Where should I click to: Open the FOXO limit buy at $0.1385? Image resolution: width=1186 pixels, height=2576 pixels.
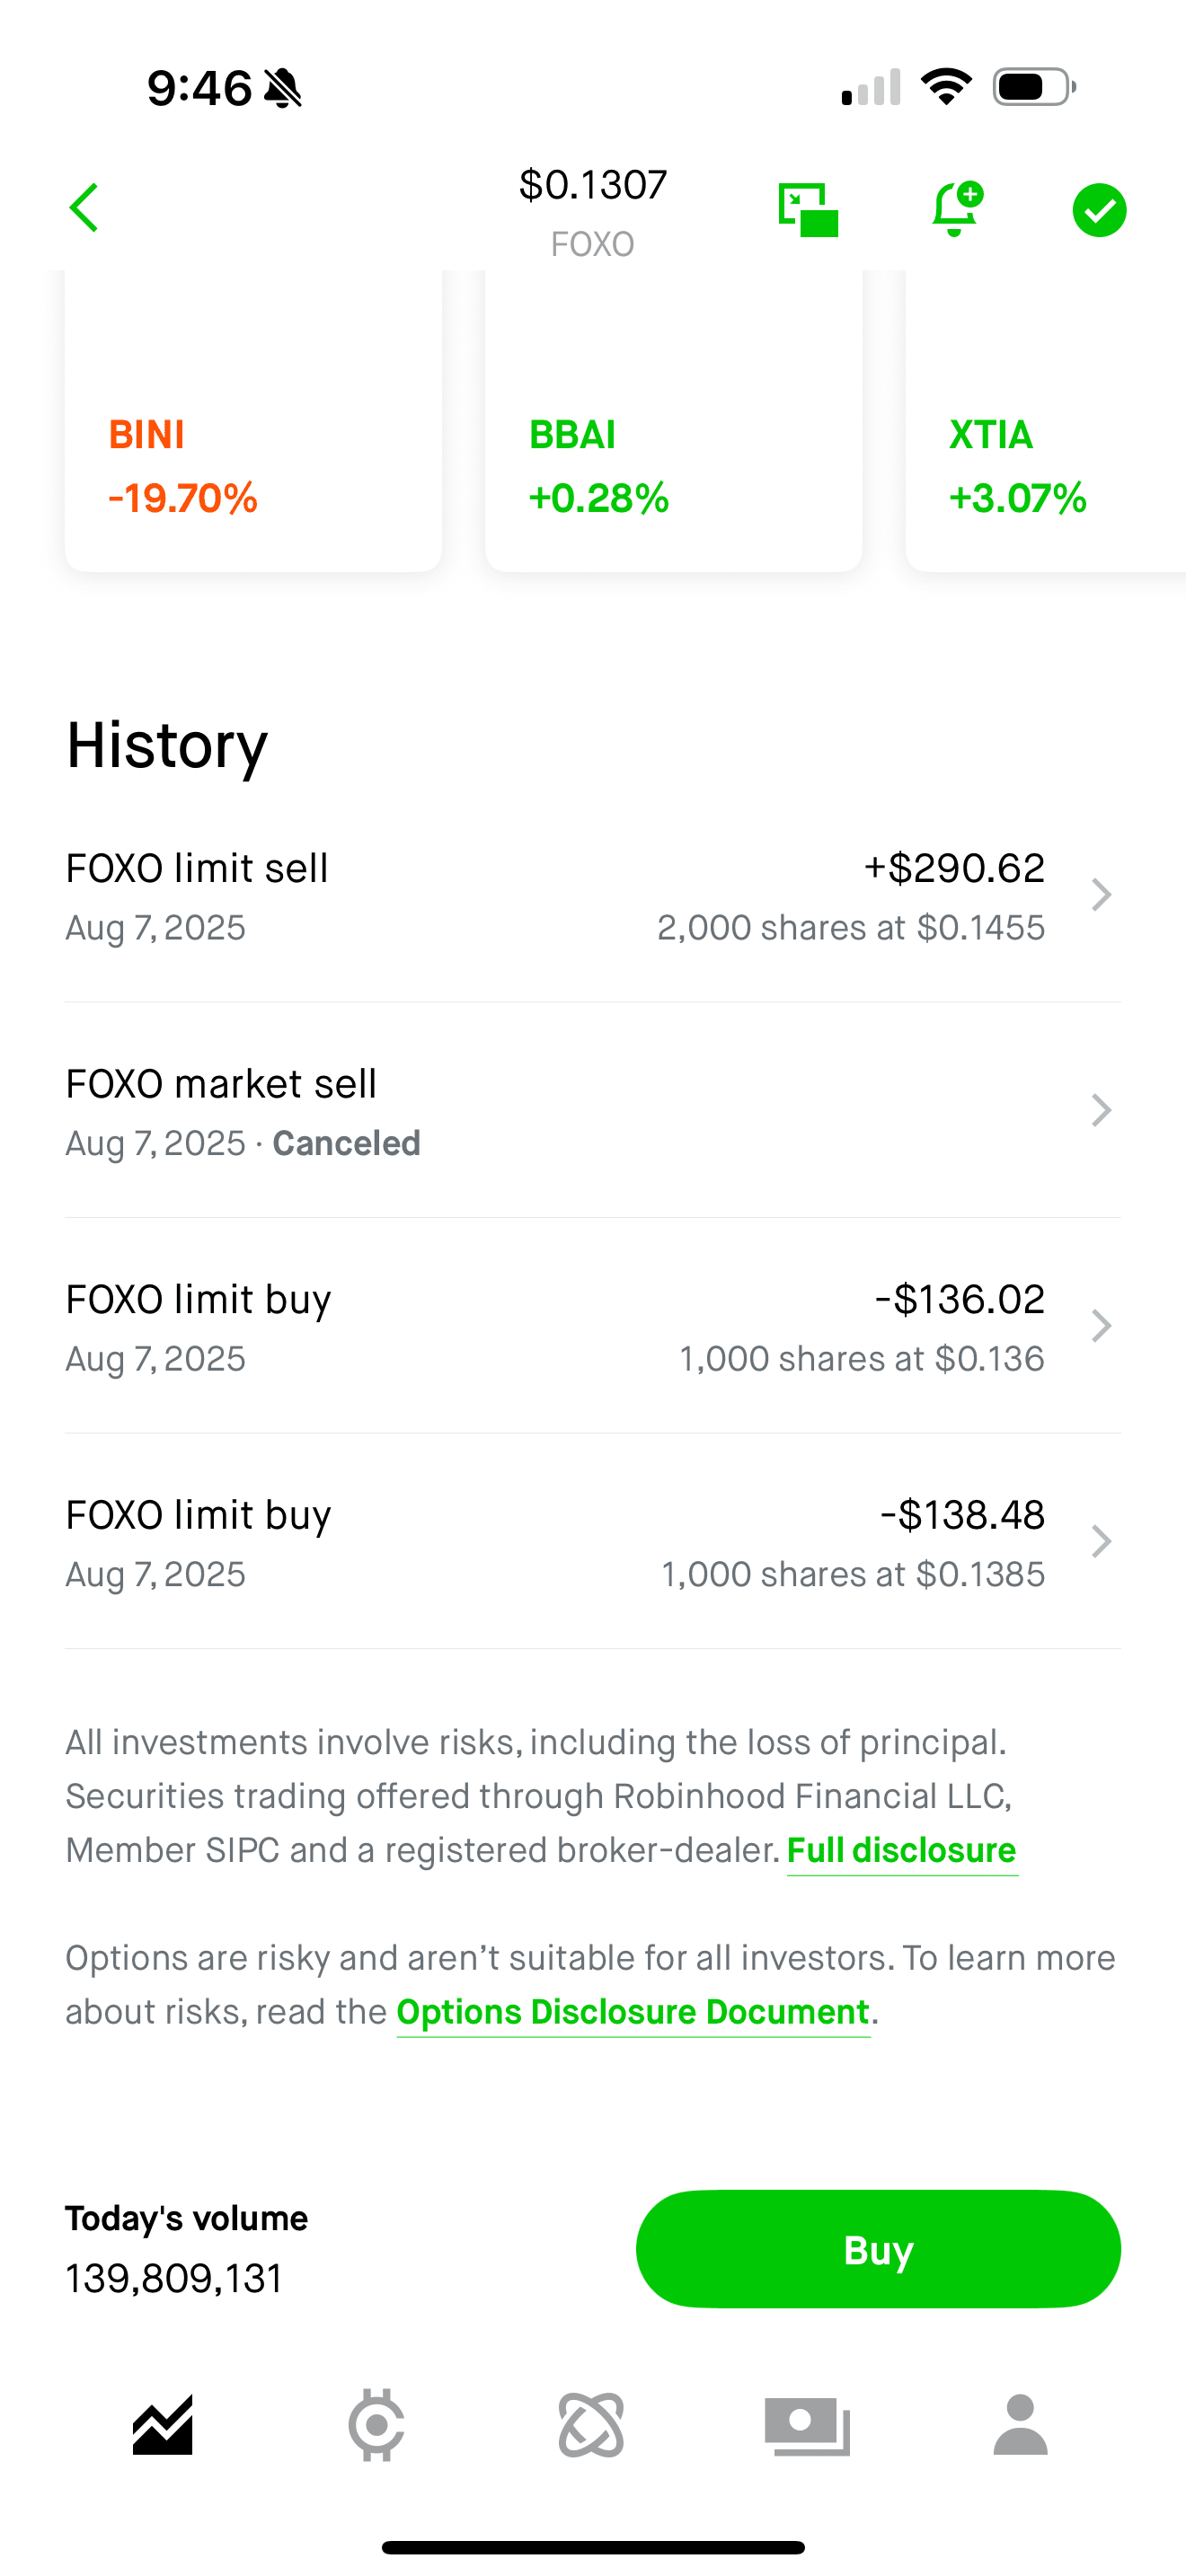point(592,1542)
